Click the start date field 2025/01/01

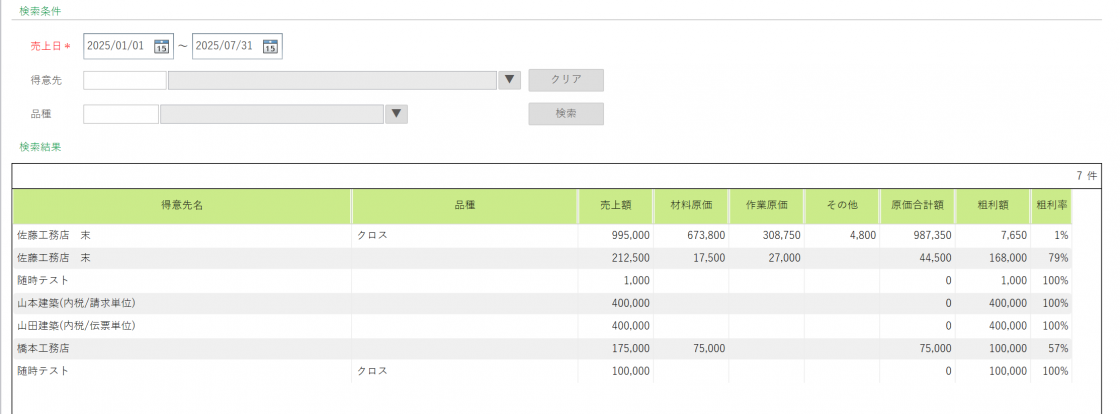coord(116,46)
